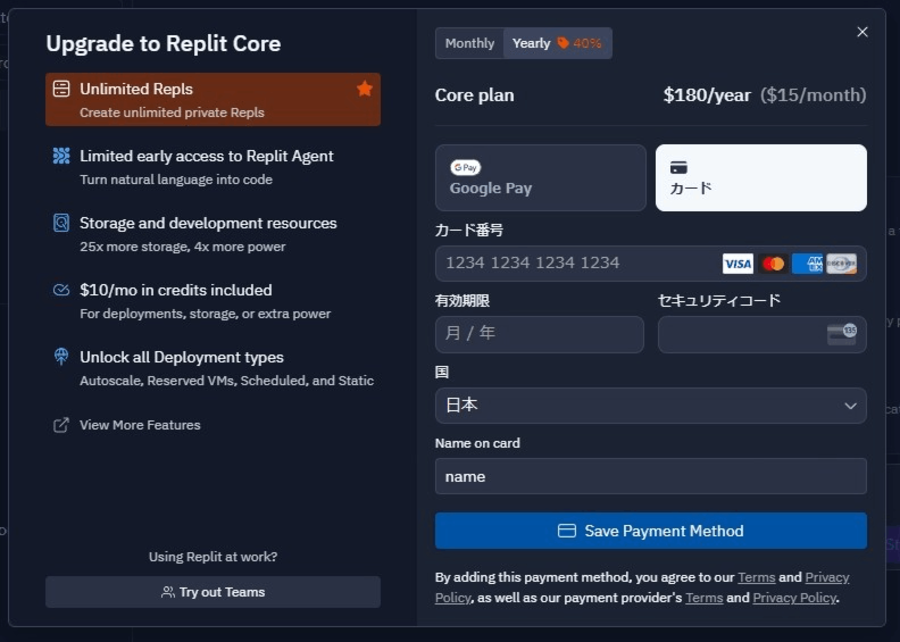Click the CVC card icon in security code field
900x642 pixels.
(x=842, y=334)
